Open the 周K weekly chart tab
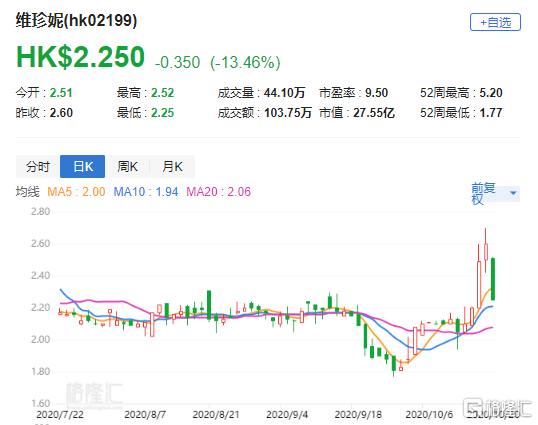This screenshot has height=425, width=538. (x=127, y=167)
